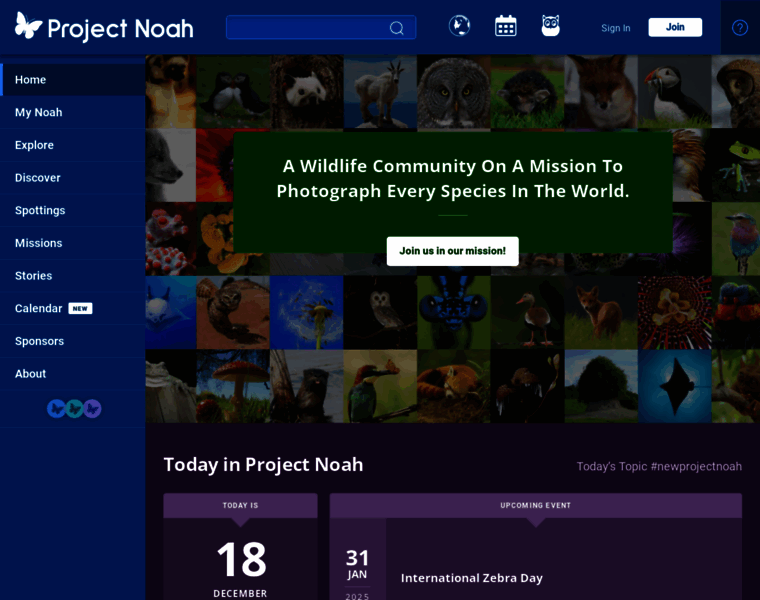This screenshot has width=760, height=600.
Task: Open Stories in the sidebar
Action: 73,276
